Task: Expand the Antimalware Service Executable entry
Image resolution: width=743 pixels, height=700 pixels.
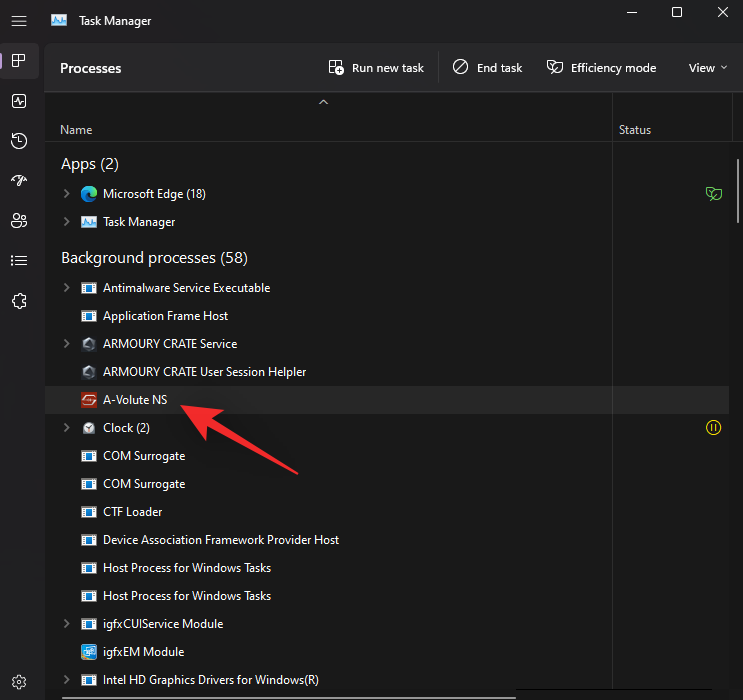Action: click(x=67, y=288)
